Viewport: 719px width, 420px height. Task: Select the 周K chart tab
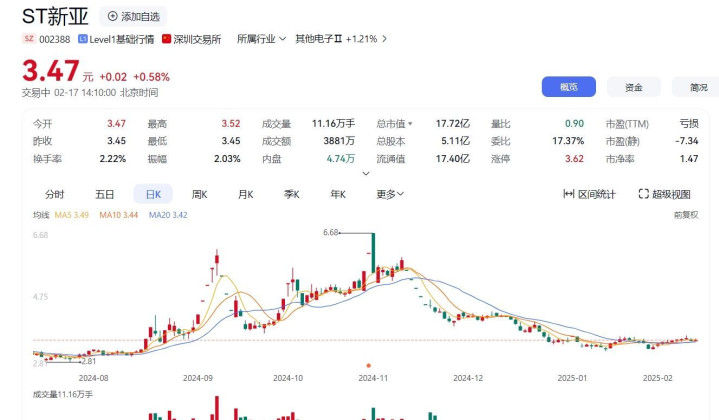tap(199, 194)
